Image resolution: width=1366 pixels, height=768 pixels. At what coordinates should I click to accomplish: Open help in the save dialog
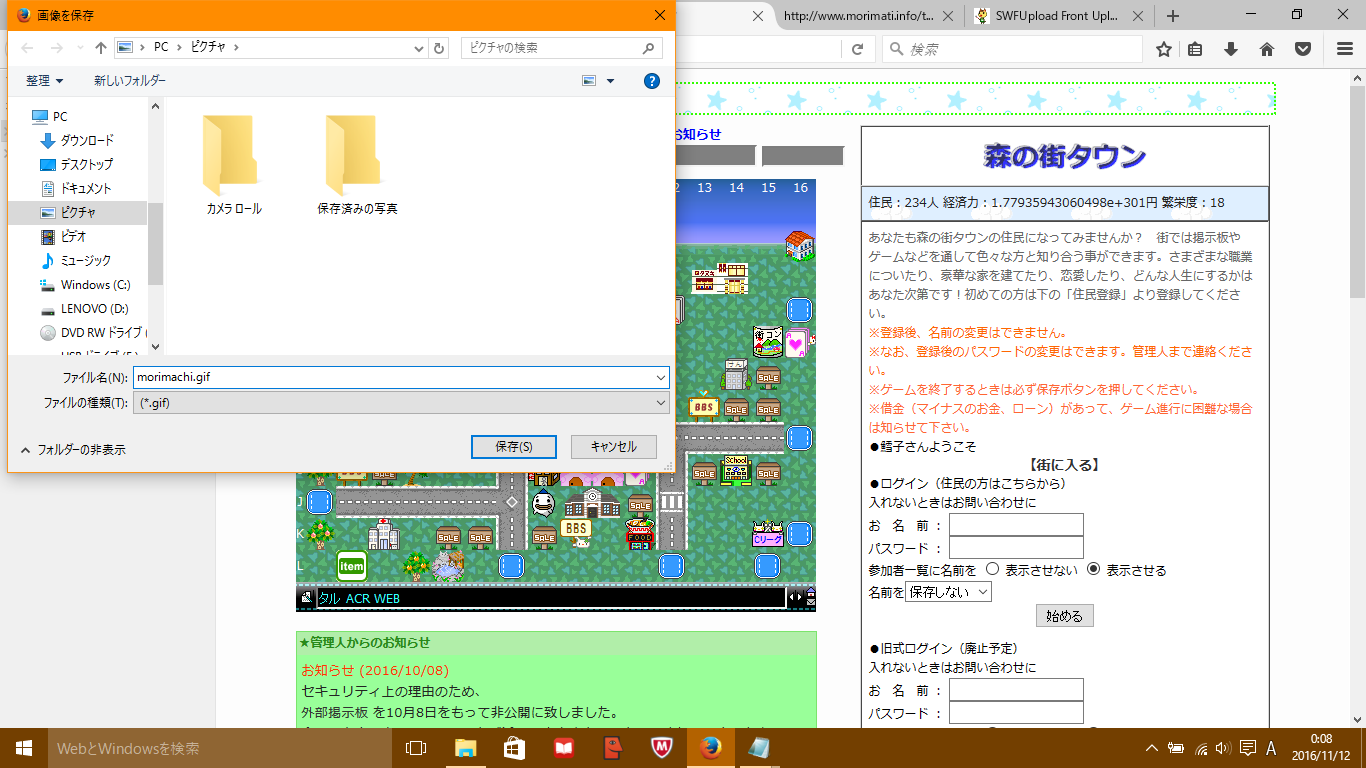(651, 81)
